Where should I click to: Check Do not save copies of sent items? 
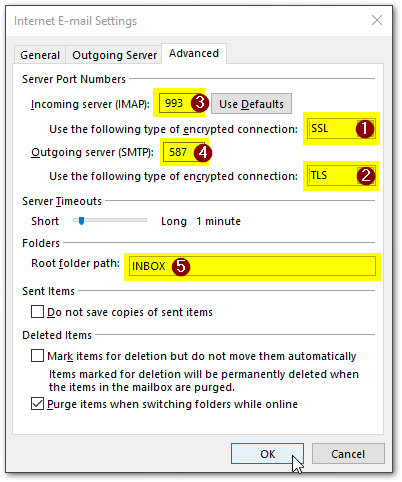coord(37,312)
